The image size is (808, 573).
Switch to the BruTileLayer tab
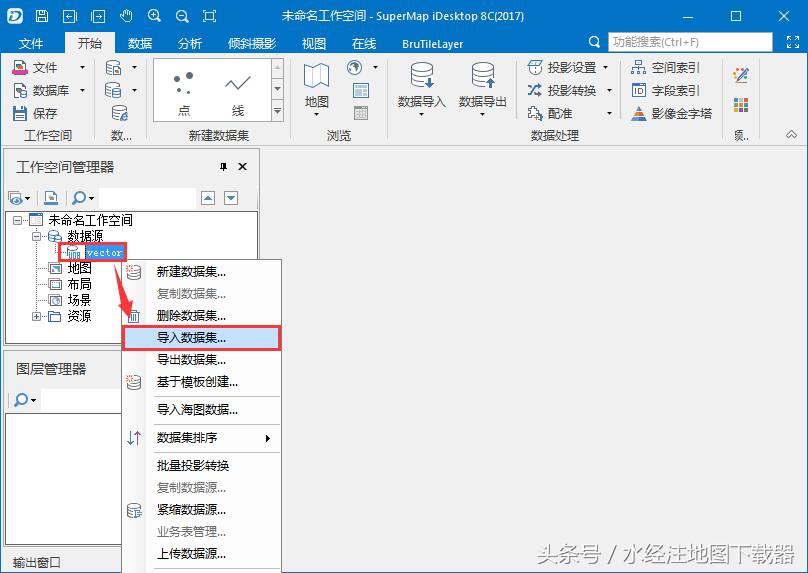click(432, 44)
